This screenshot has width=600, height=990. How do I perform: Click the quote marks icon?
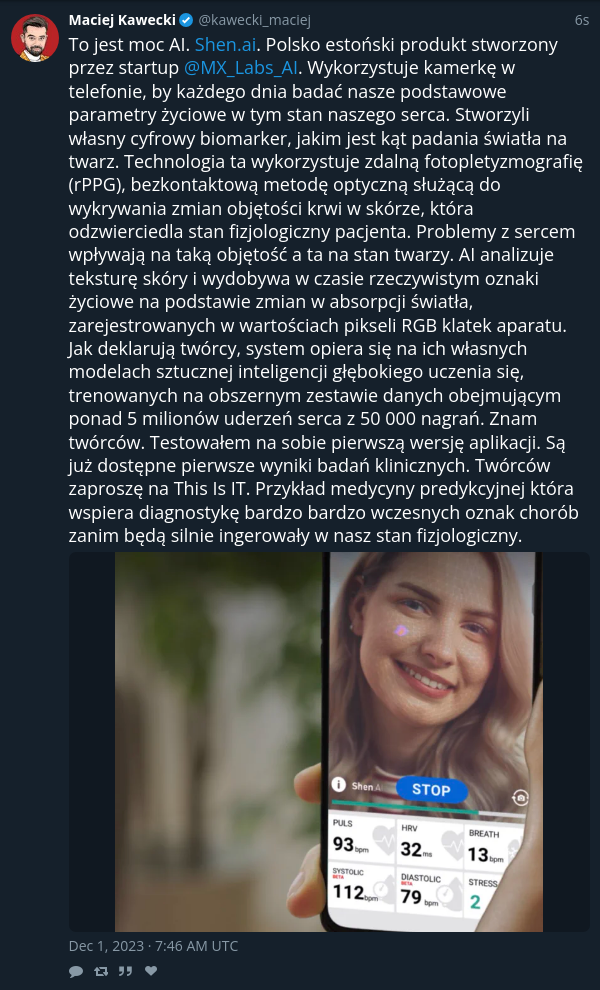tap(126, 971)
